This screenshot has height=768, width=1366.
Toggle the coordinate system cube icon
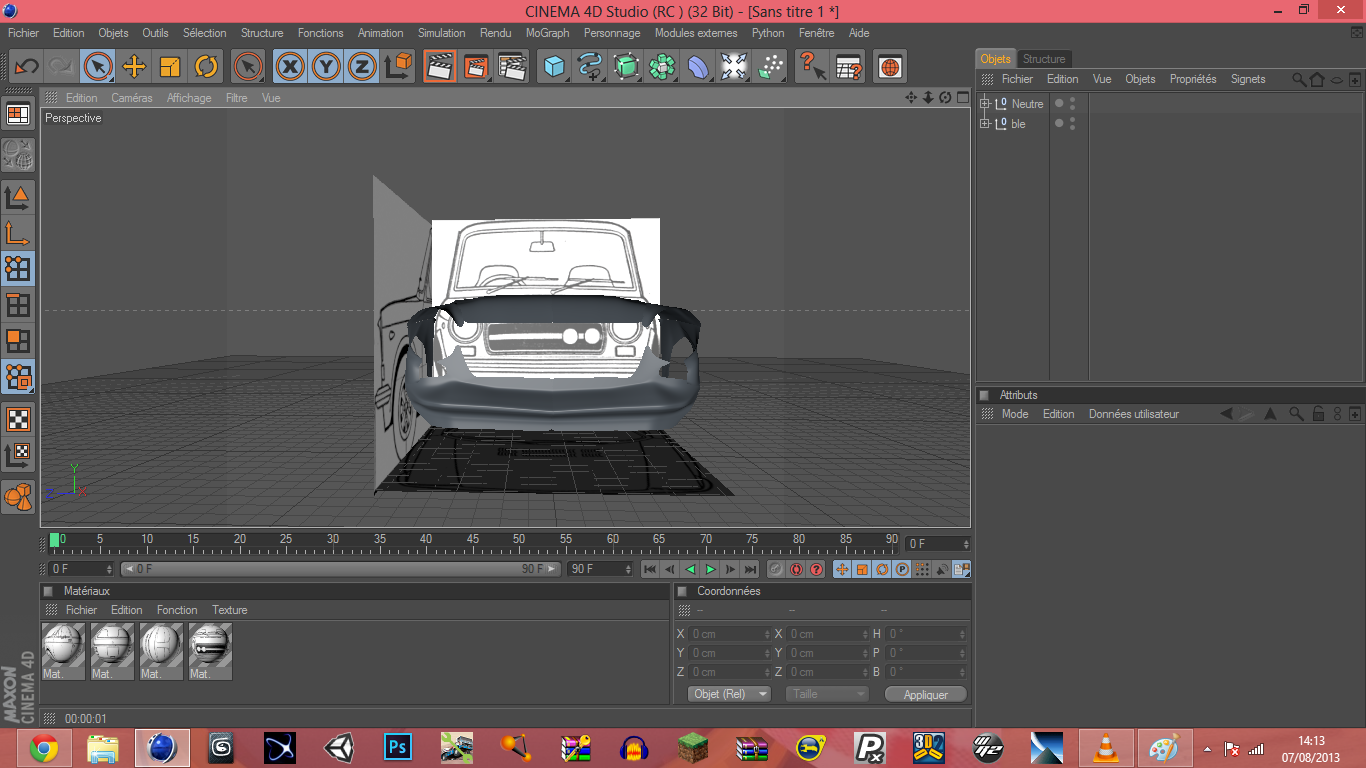(x=399, y=67)
